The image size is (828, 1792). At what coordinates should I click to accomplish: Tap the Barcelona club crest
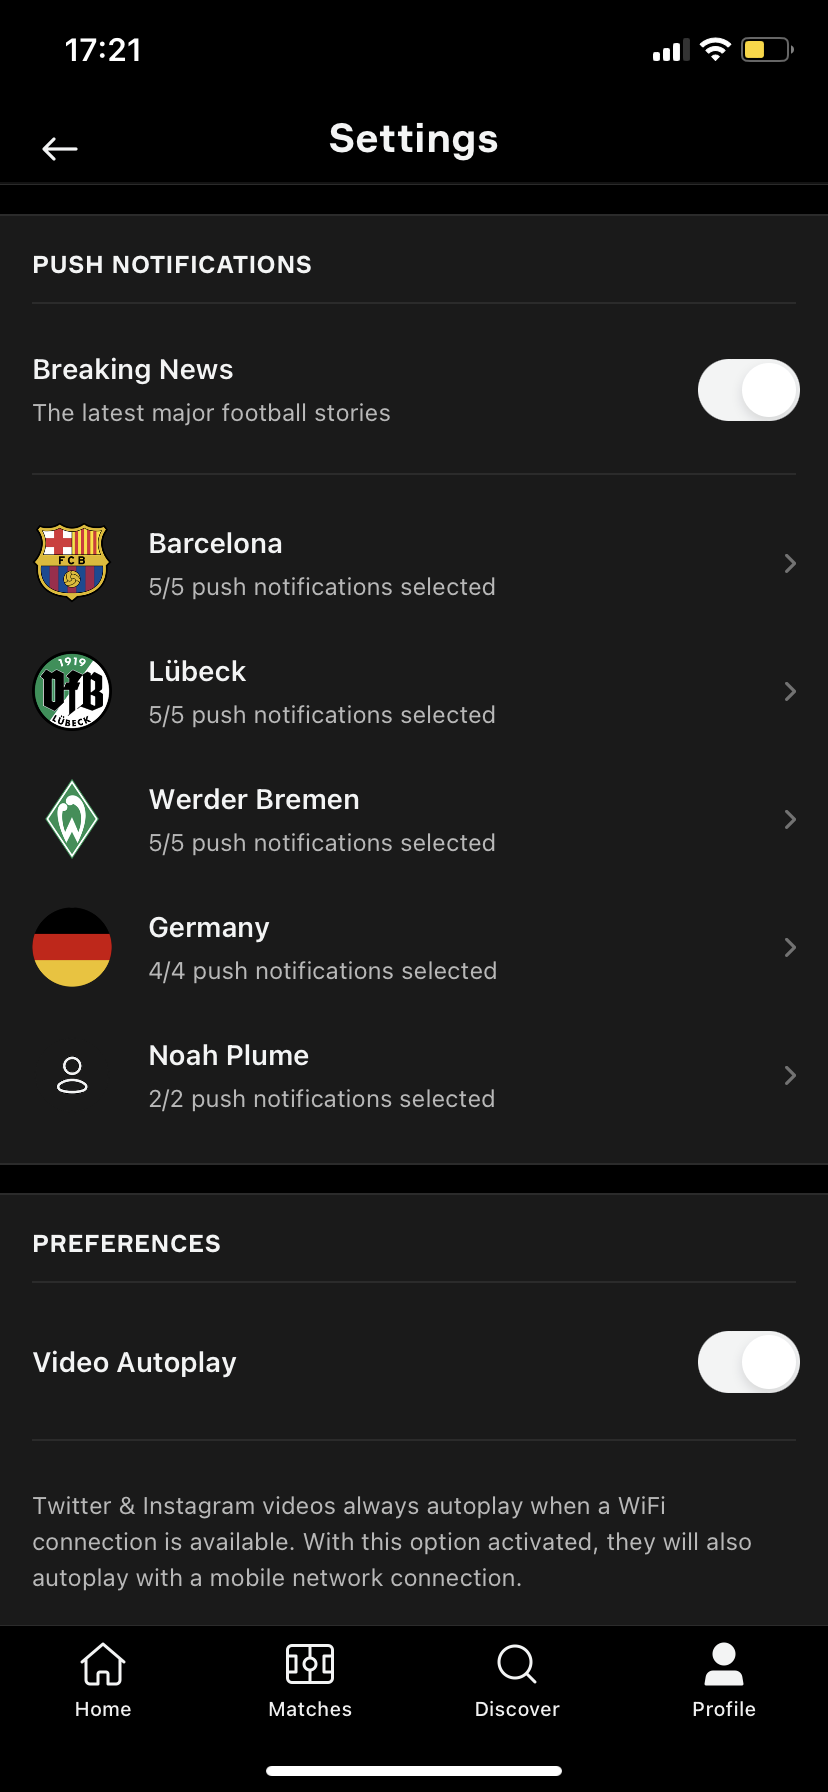pyautogui.click(x=72, y=563)
